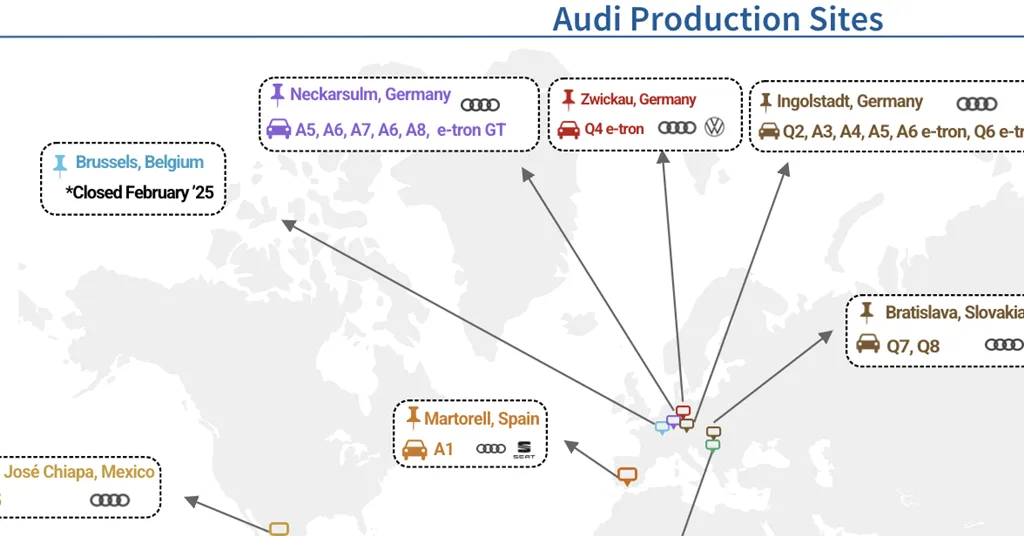This screenshot has width=1024, height=536.
Task: Click the brown map marker for Ingolstadt
Action: coord(686,424)
